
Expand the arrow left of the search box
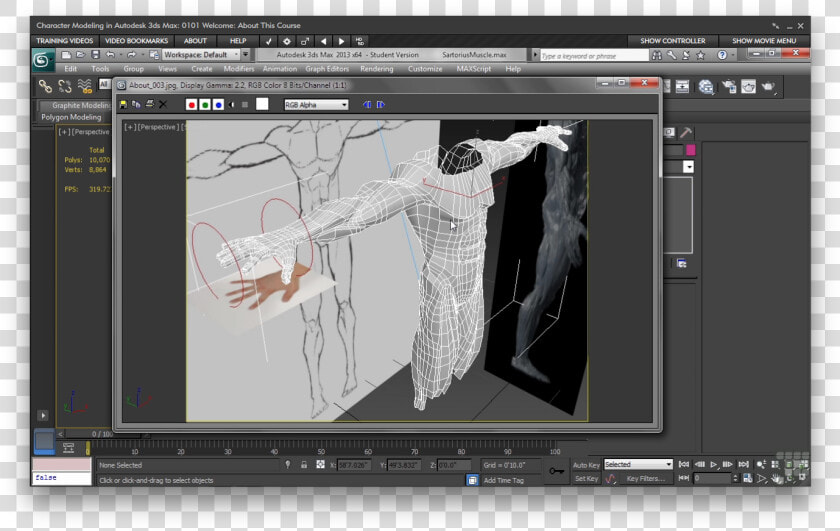[535, 55]
